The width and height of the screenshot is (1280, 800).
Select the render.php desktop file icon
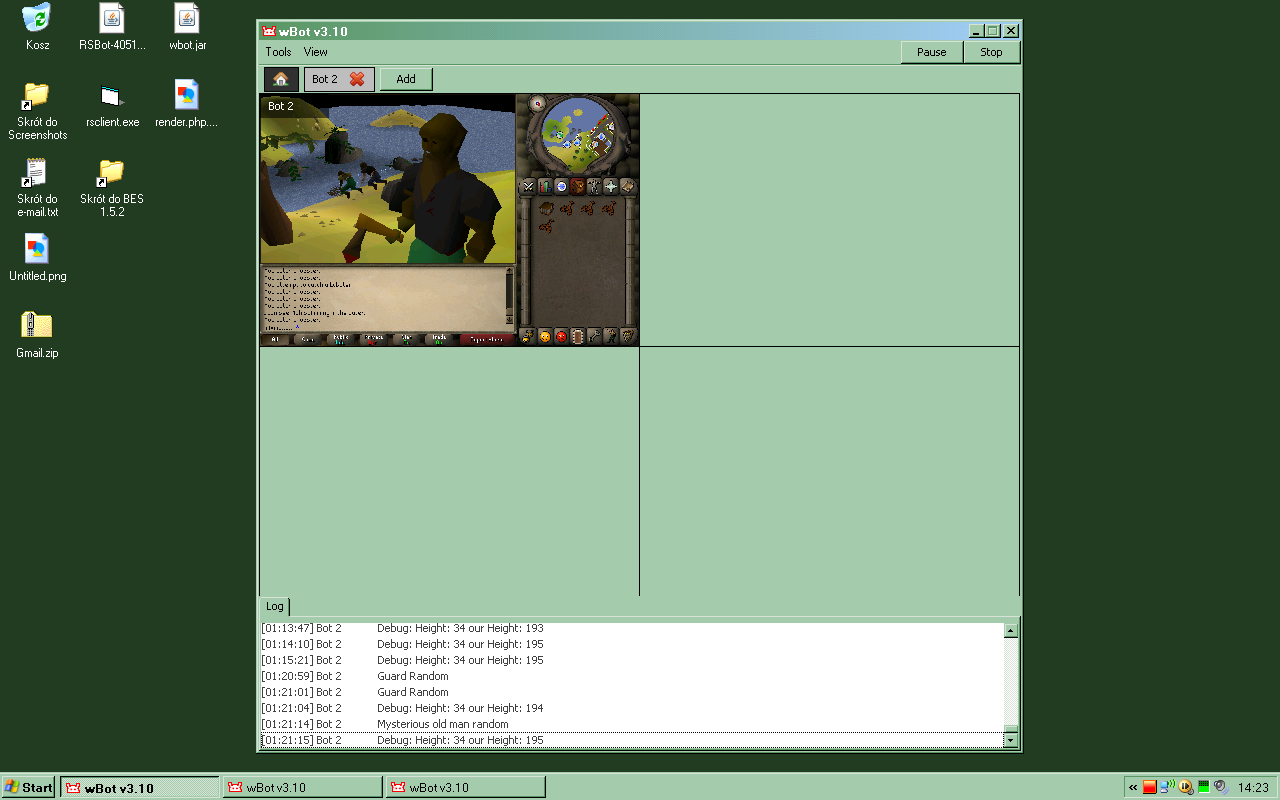pos(187,105)
